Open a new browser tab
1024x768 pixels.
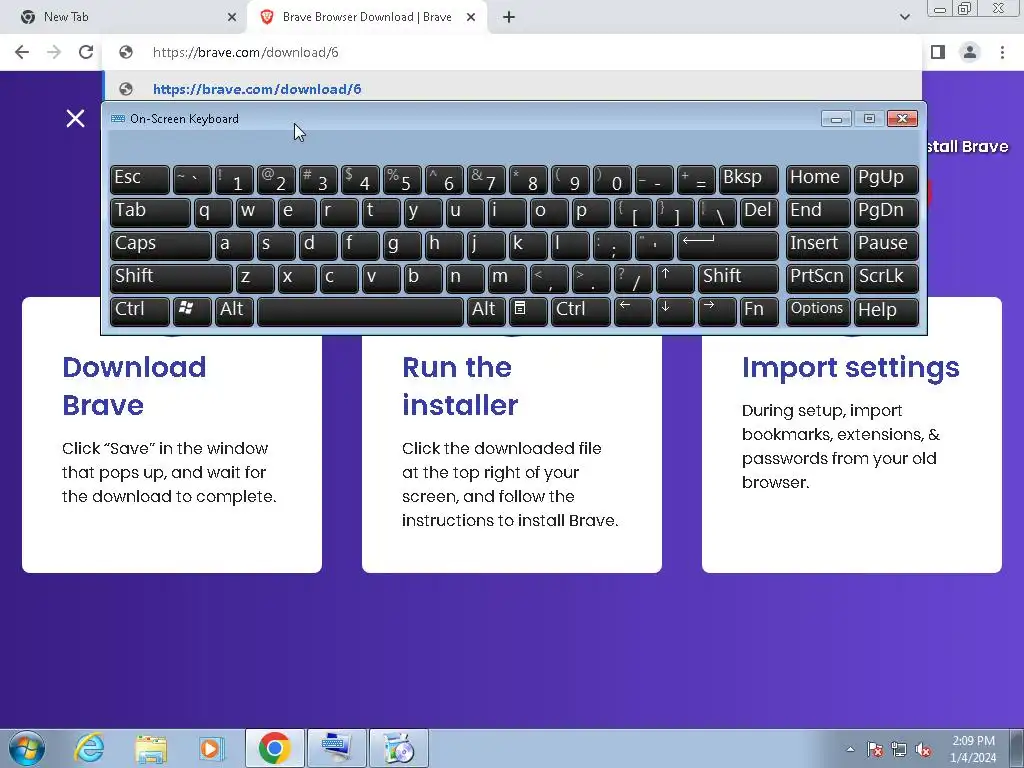click(x=509, y=17)
